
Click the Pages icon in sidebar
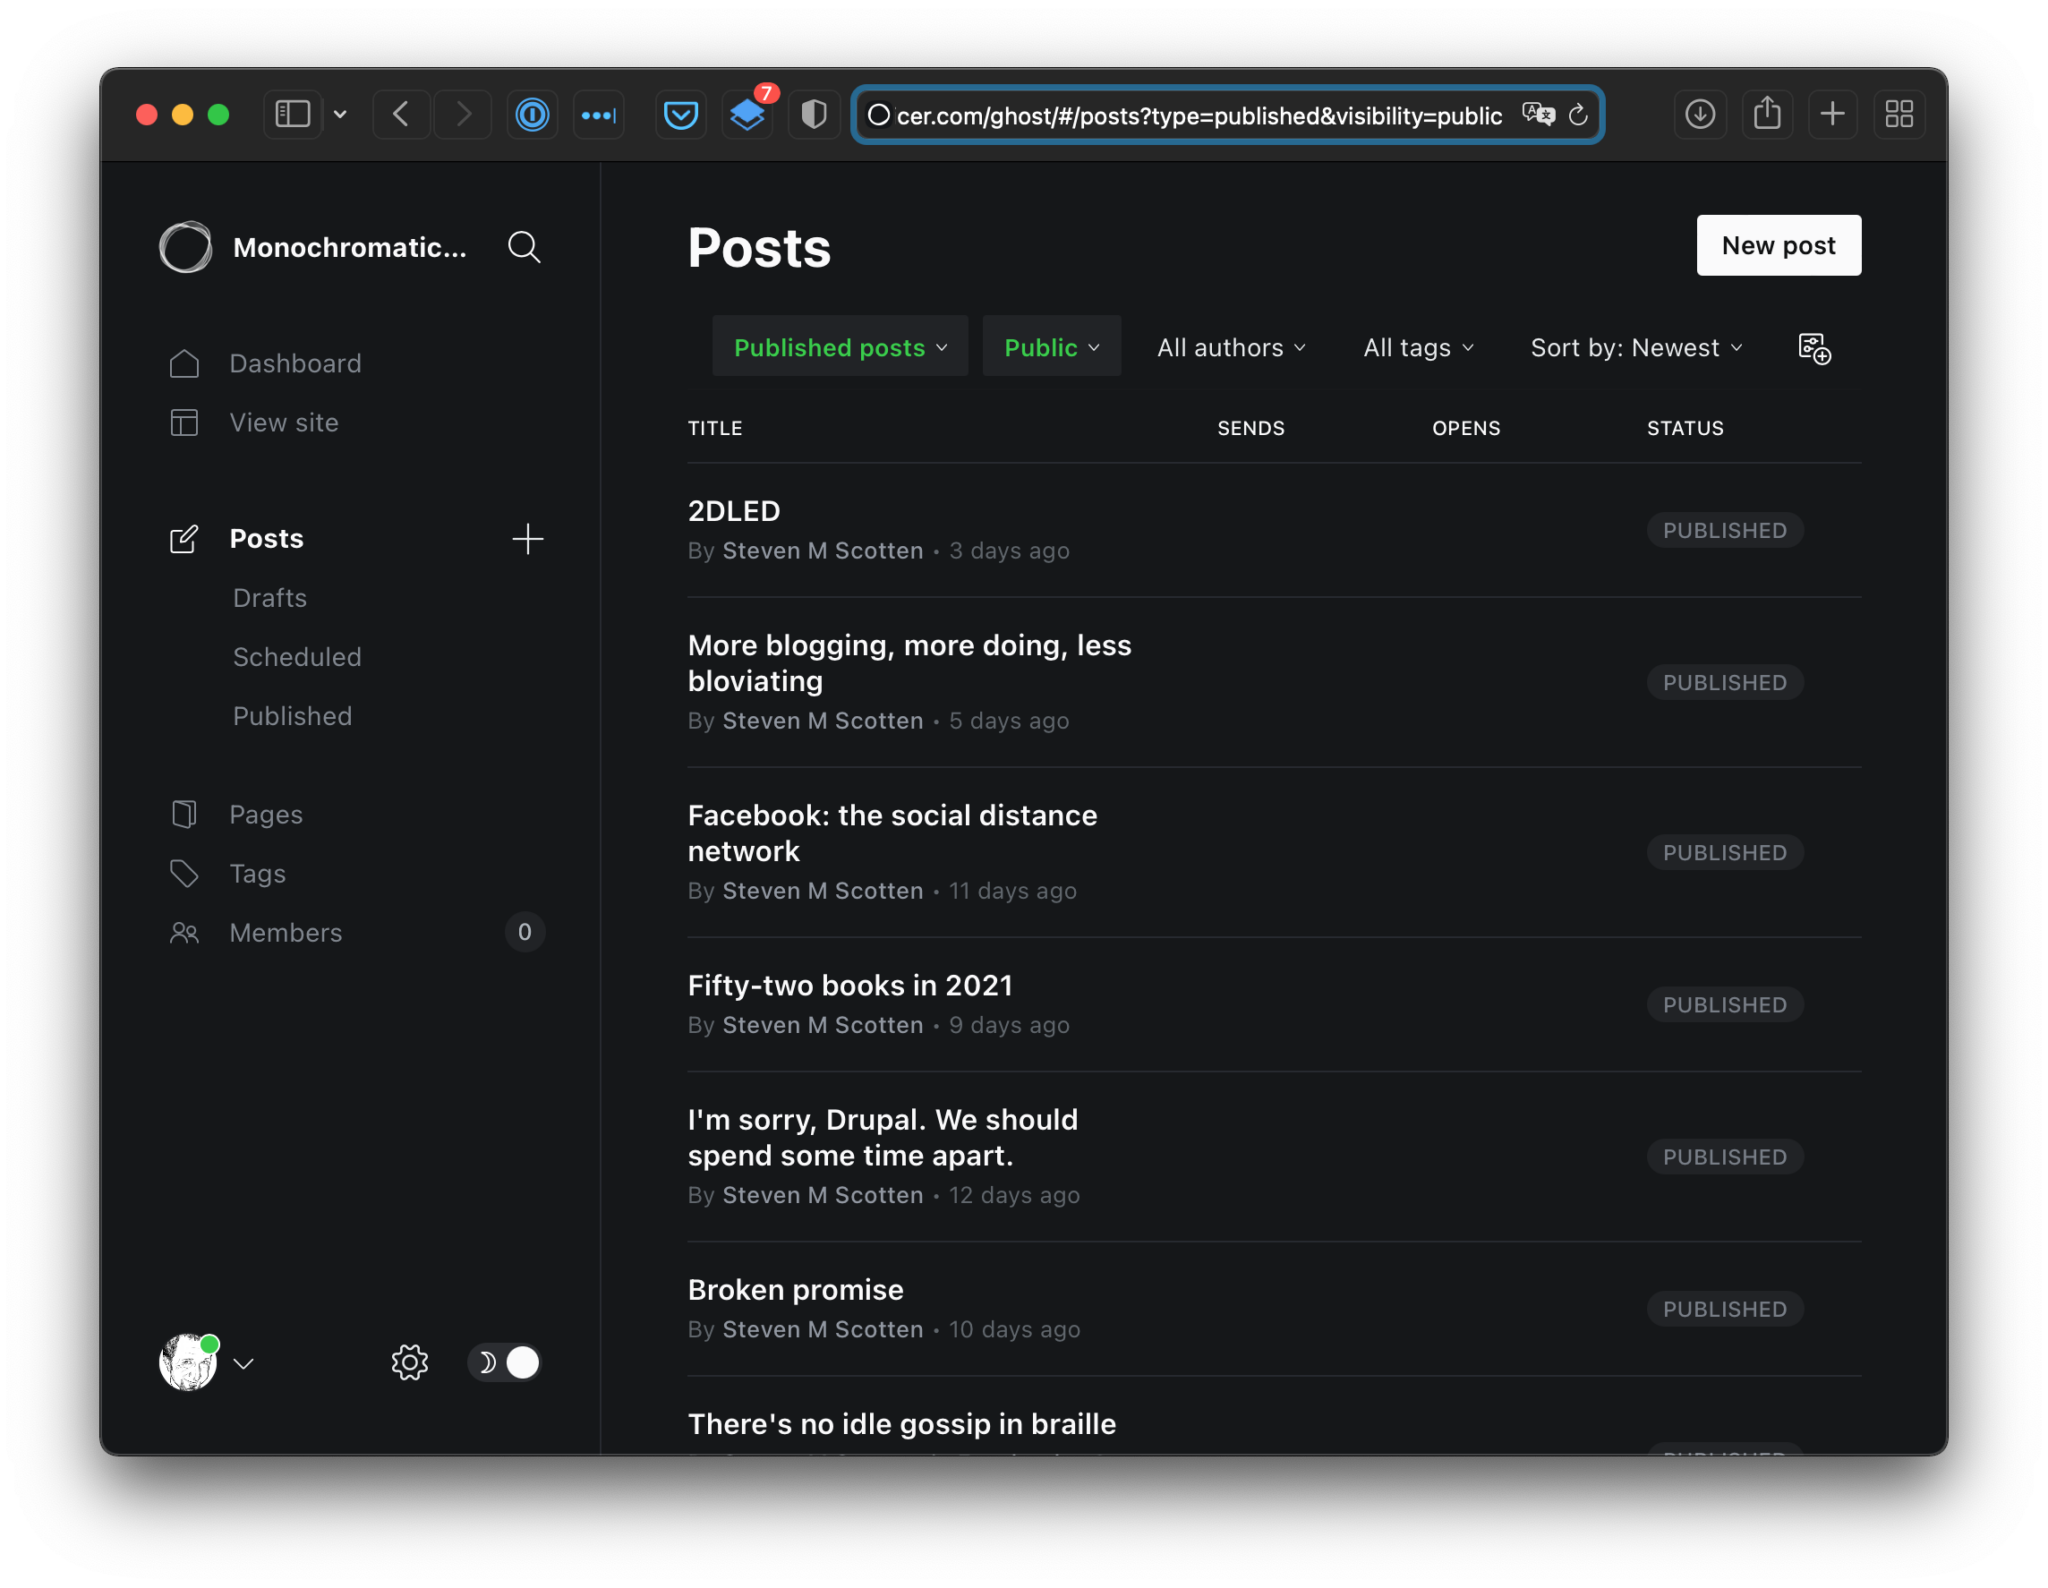184,814
